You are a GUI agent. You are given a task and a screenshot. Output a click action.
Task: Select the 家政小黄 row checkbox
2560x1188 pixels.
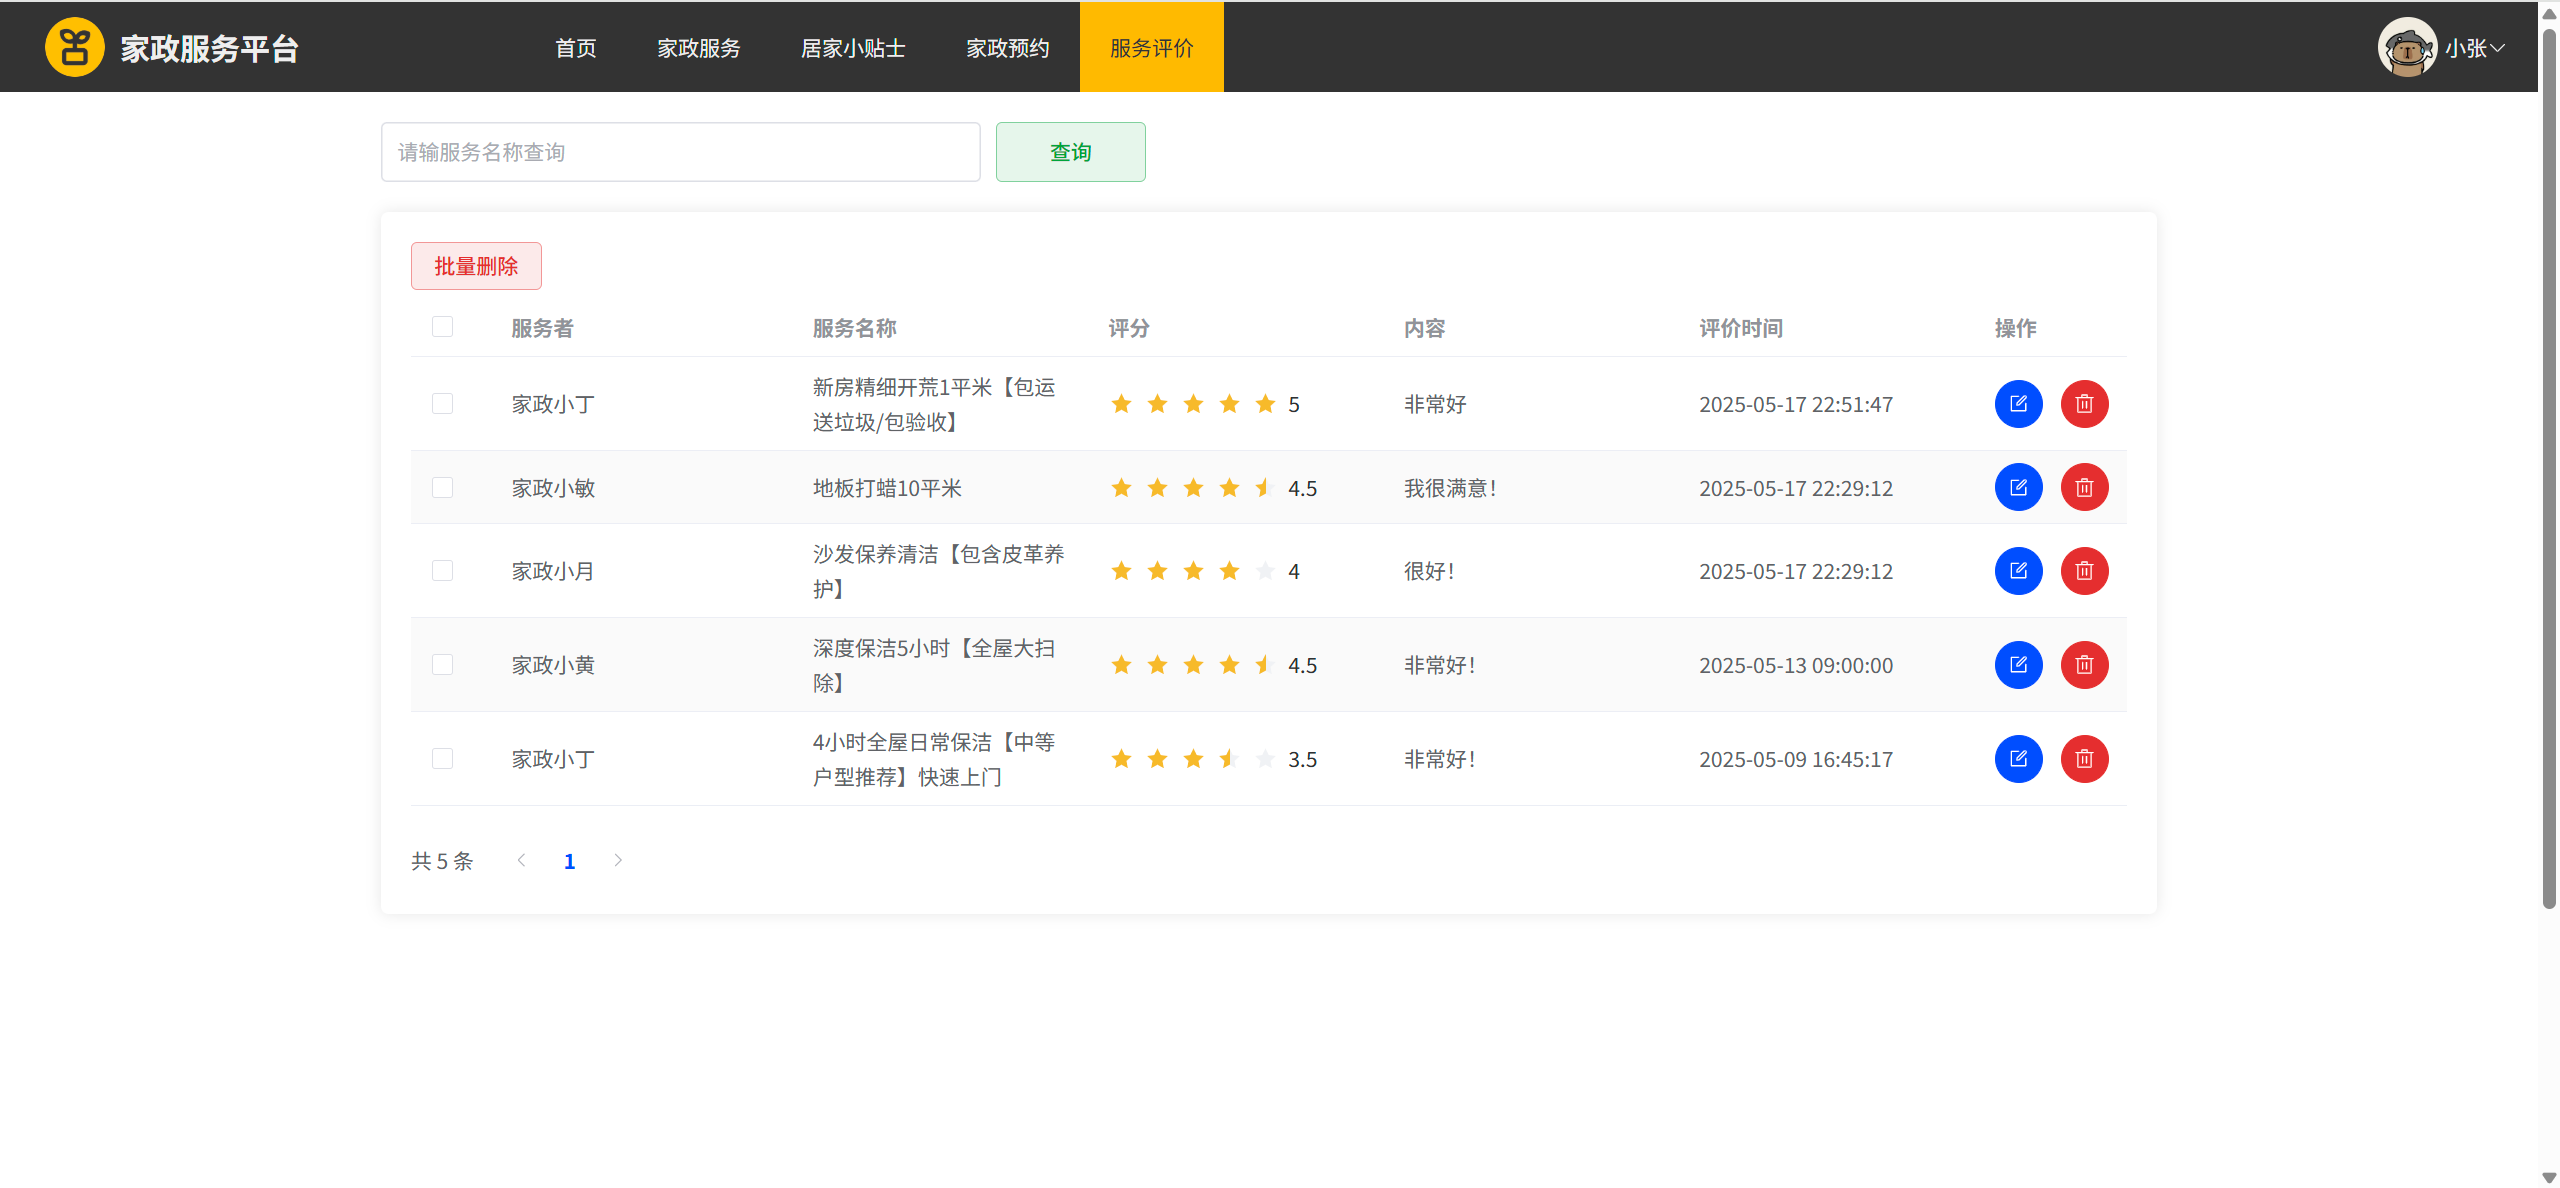click(x=442, y=665)
